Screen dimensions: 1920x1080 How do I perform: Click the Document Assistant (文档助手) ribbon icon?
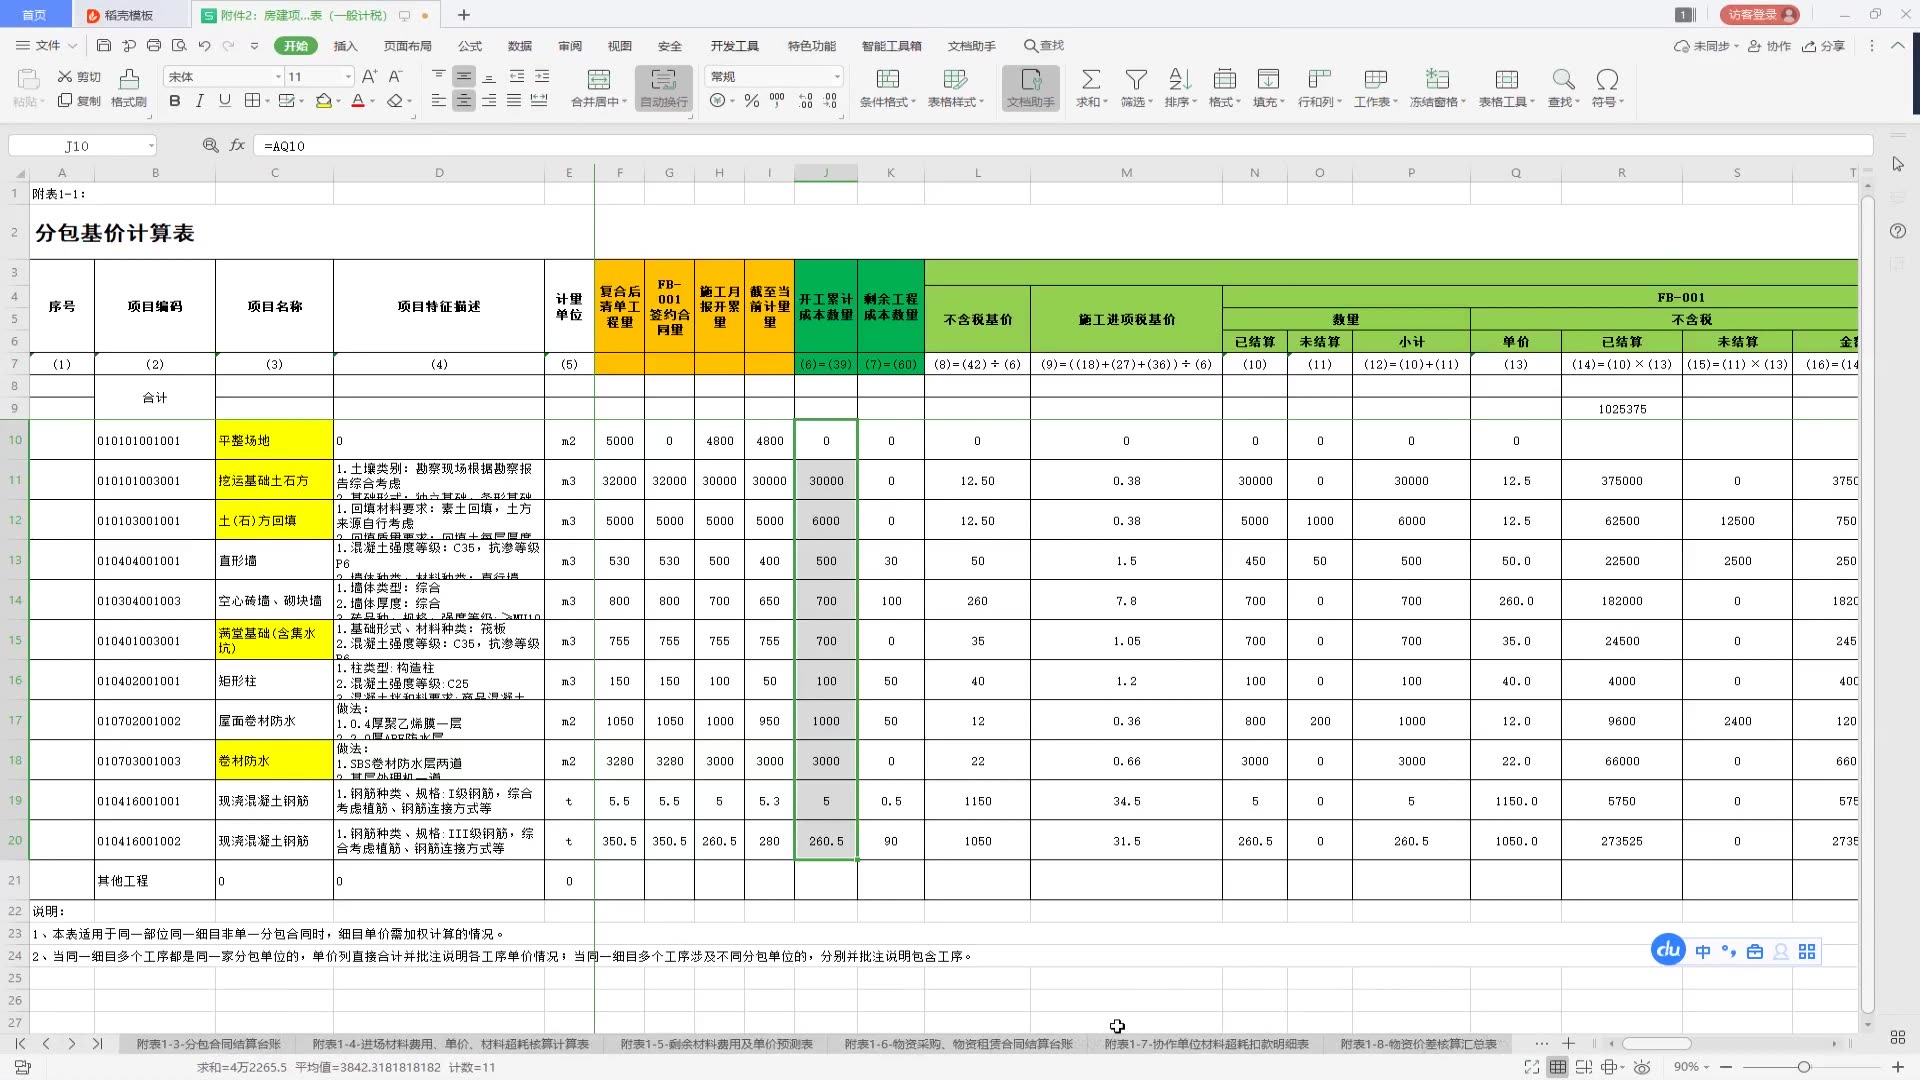coord(1031,88)
